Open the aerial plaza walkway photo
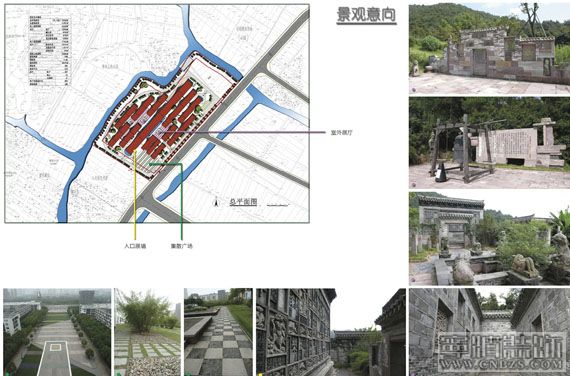This screenshot has width=570, height=376. pyautogui.click(x=57, y=332)
